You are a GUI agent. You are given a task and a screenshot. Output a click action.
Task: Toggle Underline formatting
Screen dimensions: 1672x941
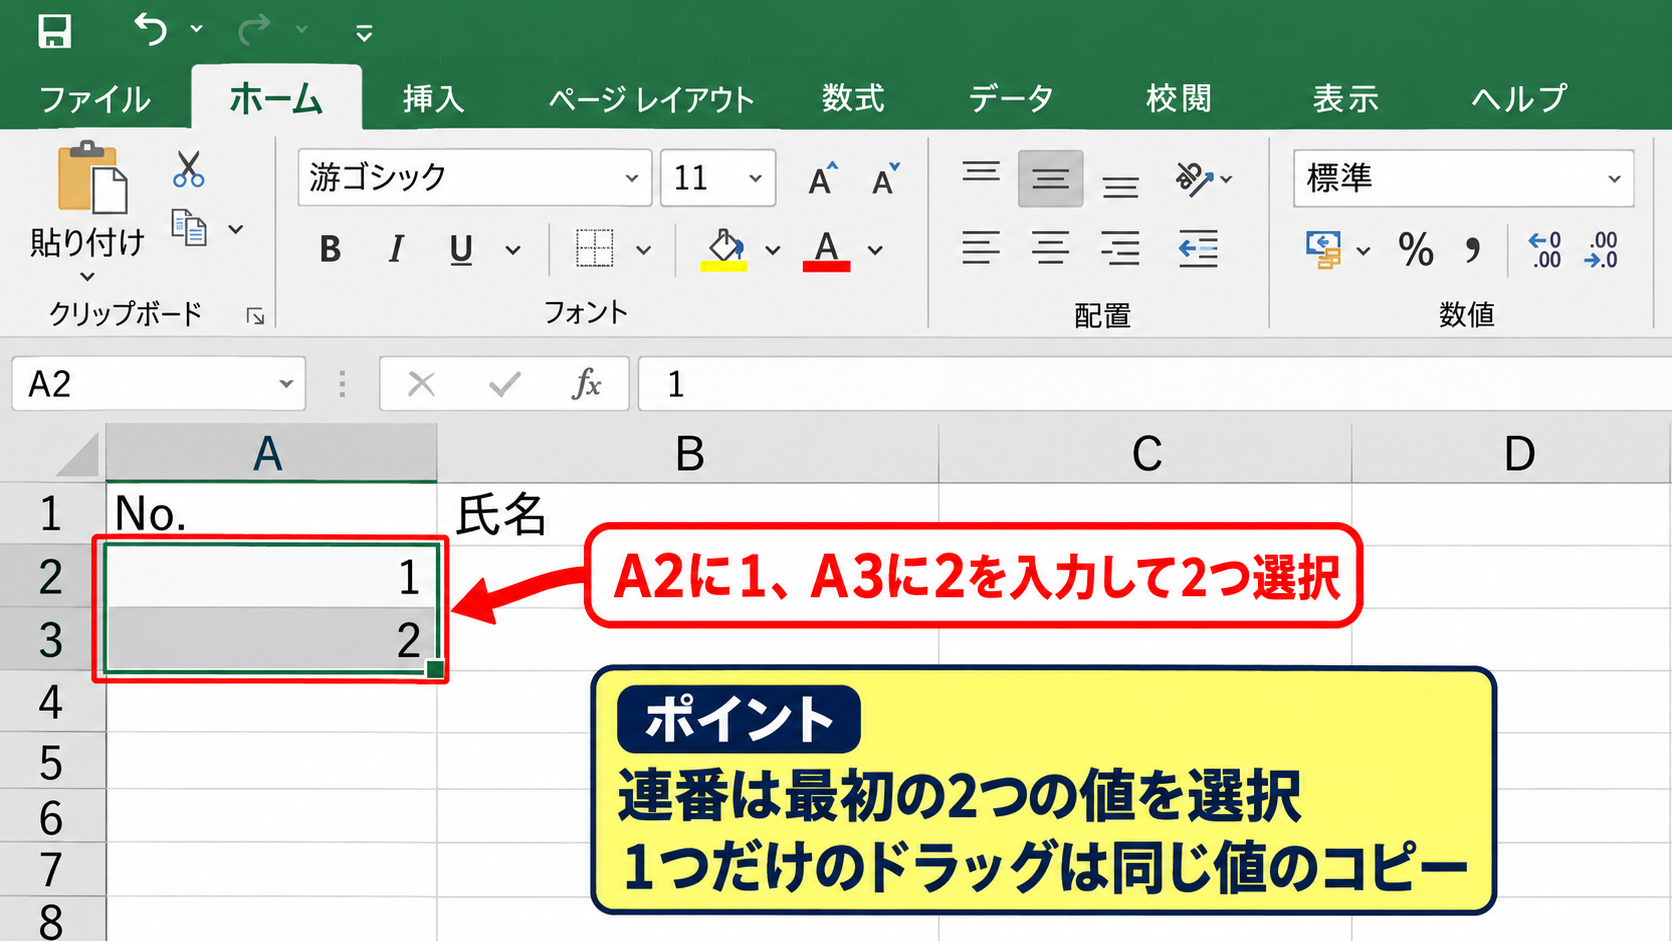tap(461, 250)
